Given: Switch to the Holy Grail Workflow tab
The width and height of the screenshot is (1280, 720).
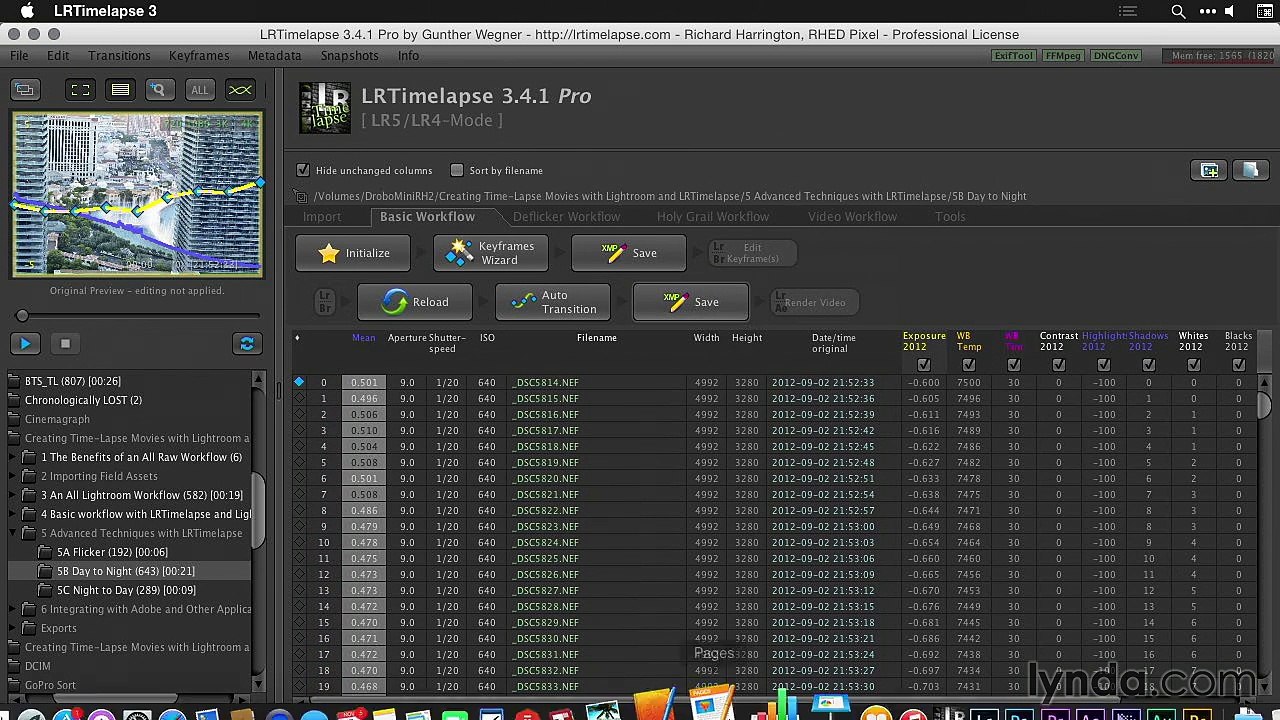Looking at the screenshot, I should tap(713, 216).
